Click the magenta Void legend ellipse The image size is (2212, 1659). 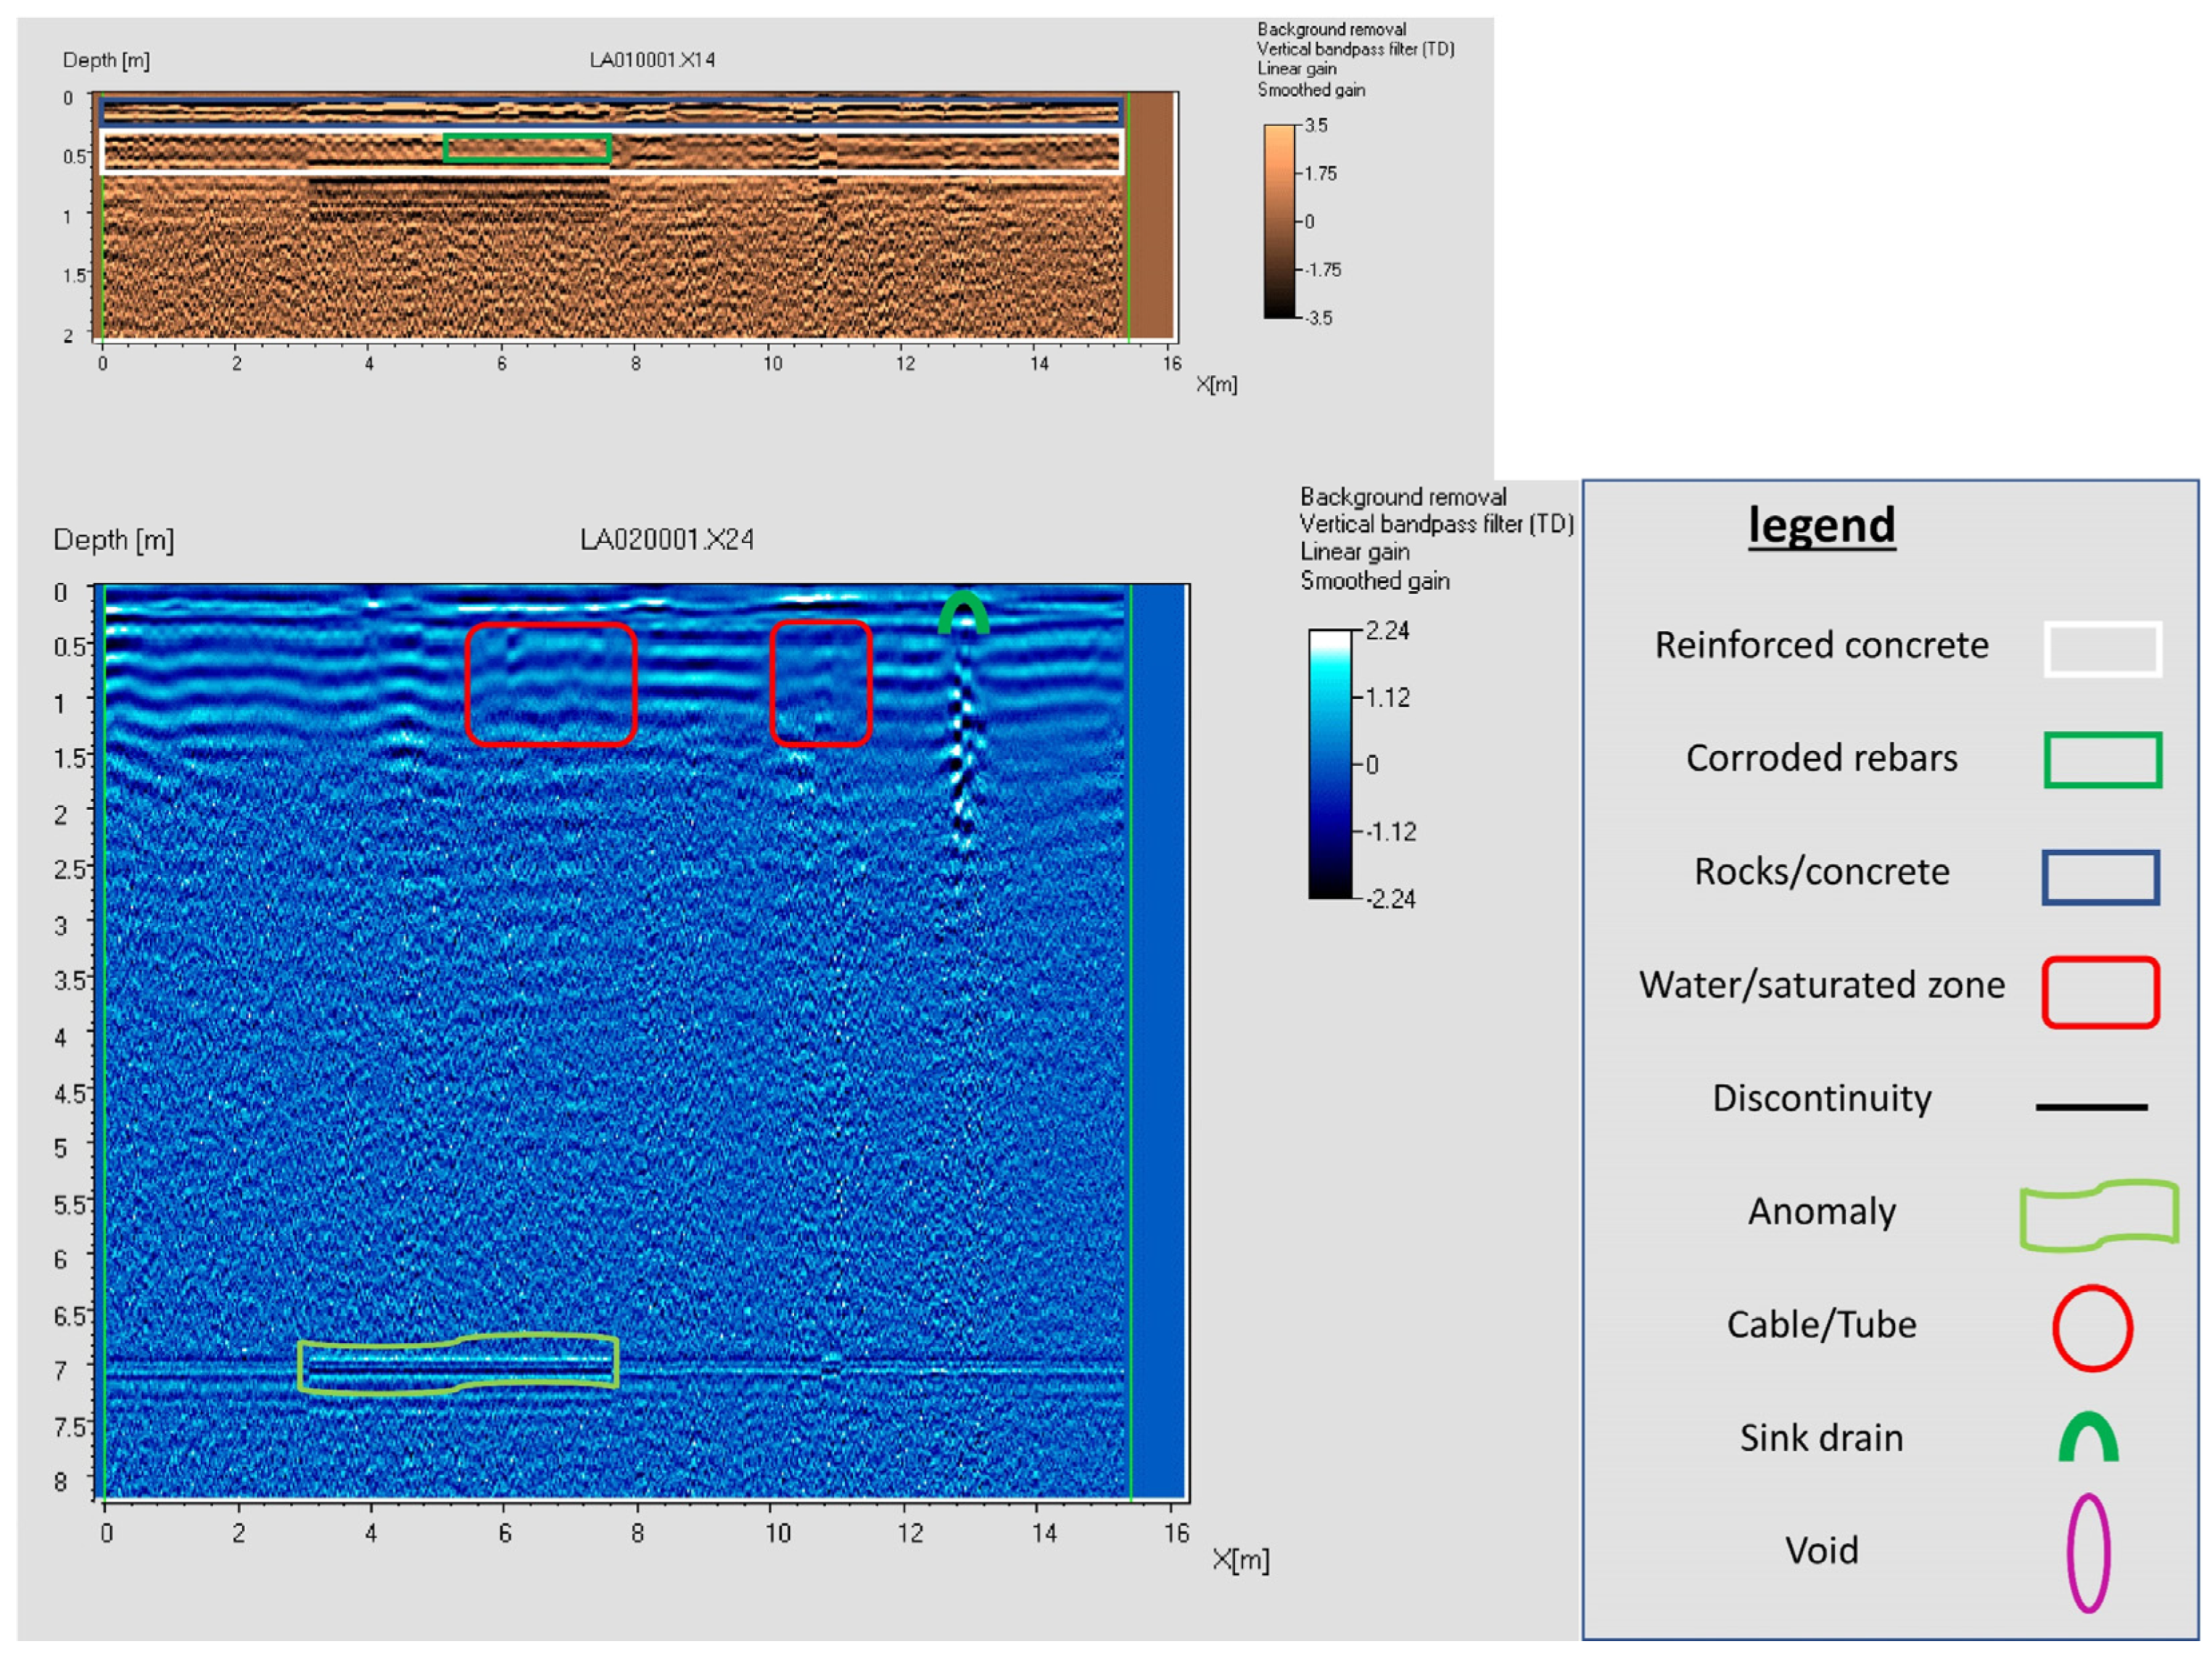pos(2088,1553)
